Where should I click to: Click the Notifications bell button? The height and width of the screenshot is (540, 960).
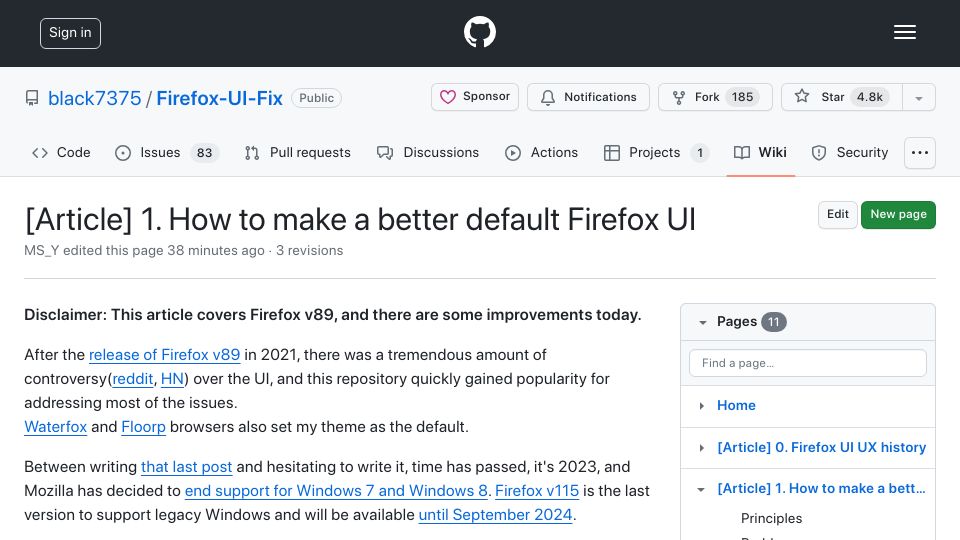[x=588, y=97]
